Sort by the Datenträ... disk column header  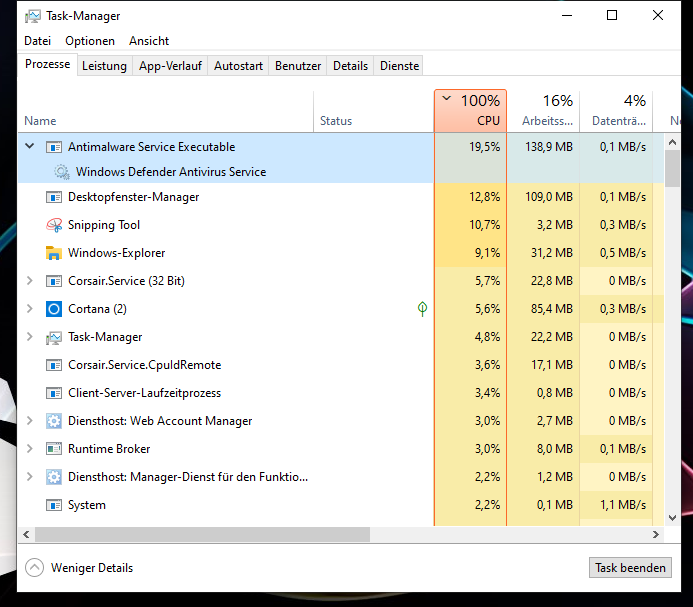(x=616, y=111)
